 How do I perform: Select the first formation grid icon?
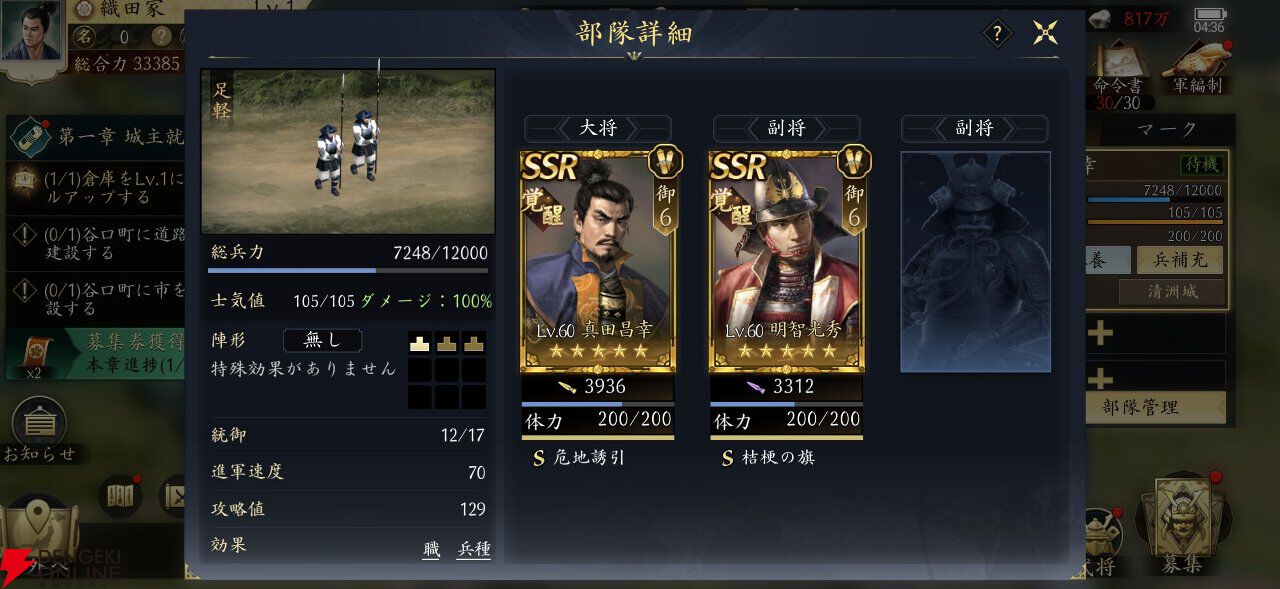tap(421, 342)
